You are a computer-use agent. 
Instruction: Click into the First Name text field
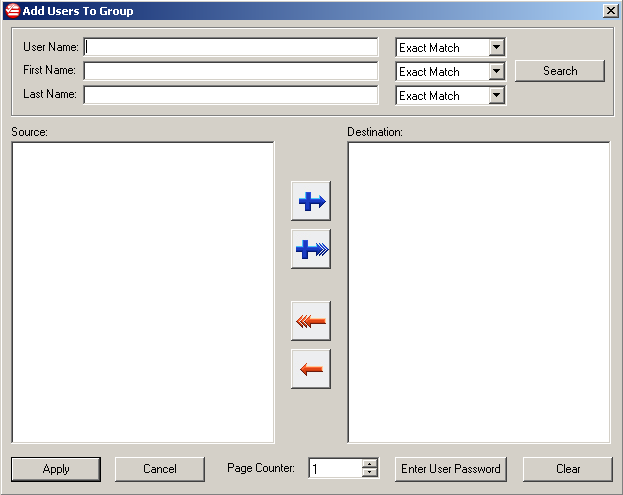pos(231,72)
